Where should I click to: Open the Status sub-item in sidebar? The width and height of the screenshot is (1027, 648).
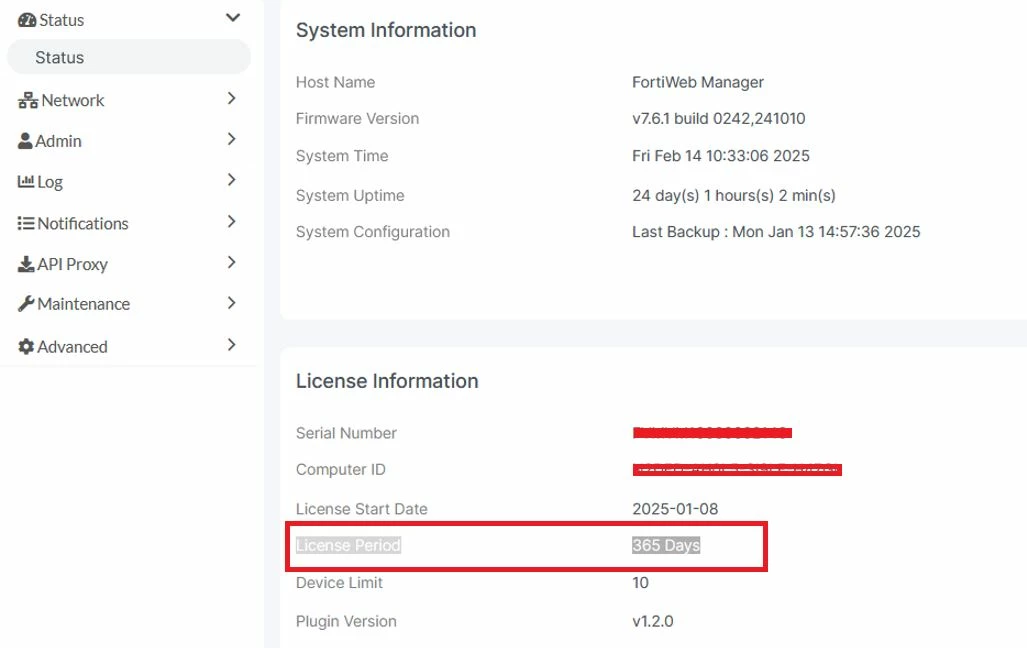coord(128,57)
